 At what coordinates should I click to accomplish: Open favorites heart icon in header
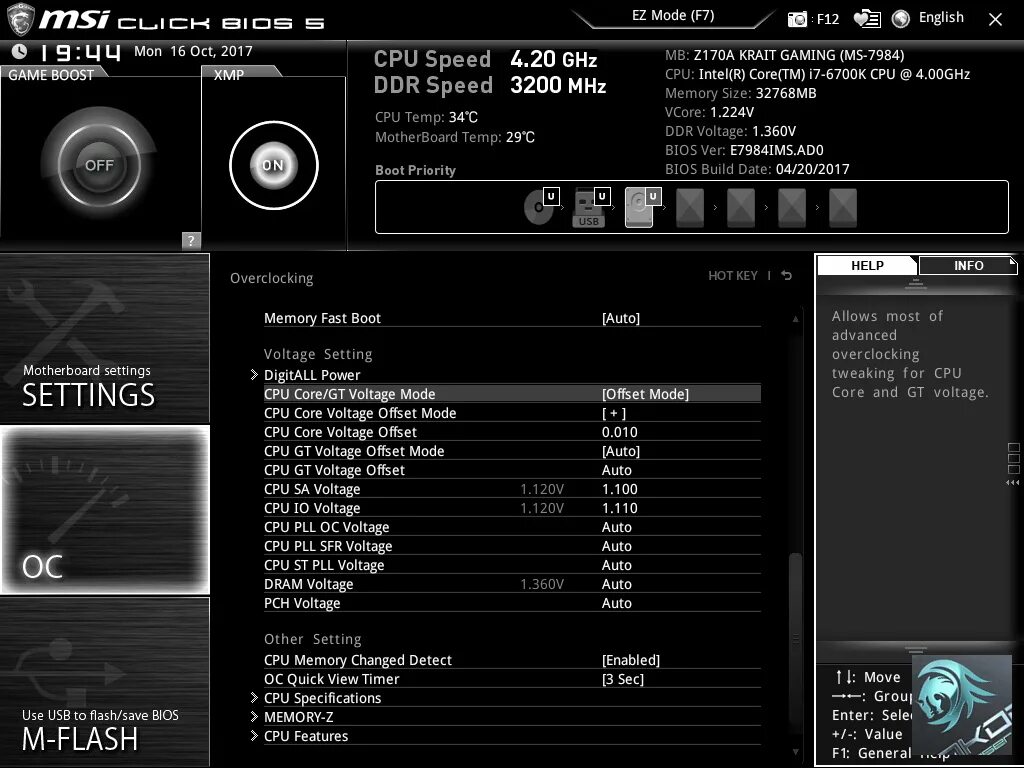(x=867, y=19)
